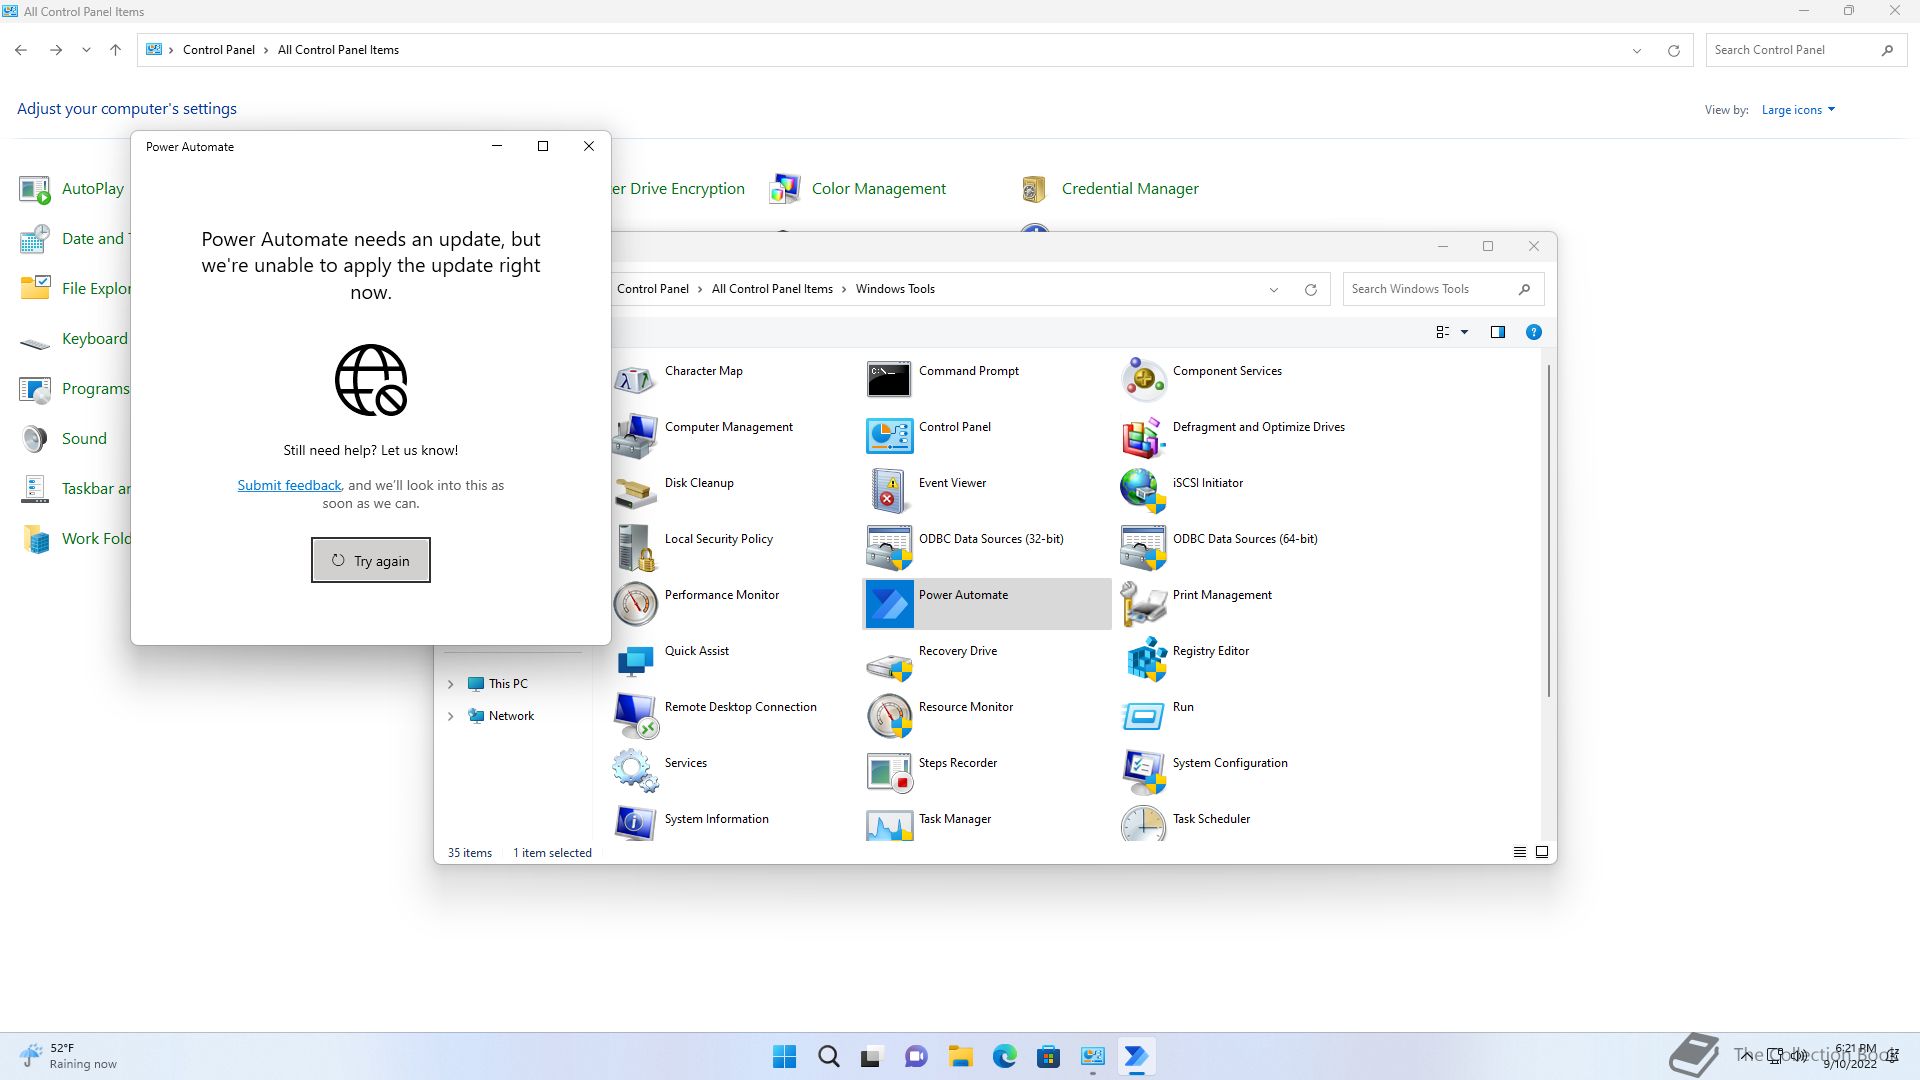Expand the This PC tree node
This screenshot has height=1080, width=1920.
click(450, 684)
